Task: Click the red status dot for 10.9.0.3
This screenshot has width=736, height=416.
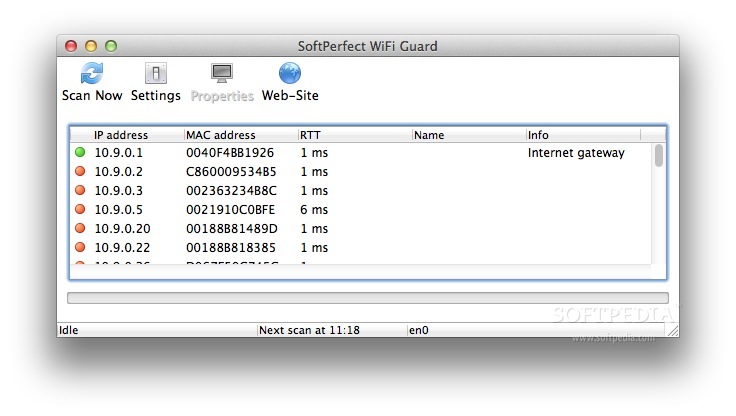Action: pos(80,190)
